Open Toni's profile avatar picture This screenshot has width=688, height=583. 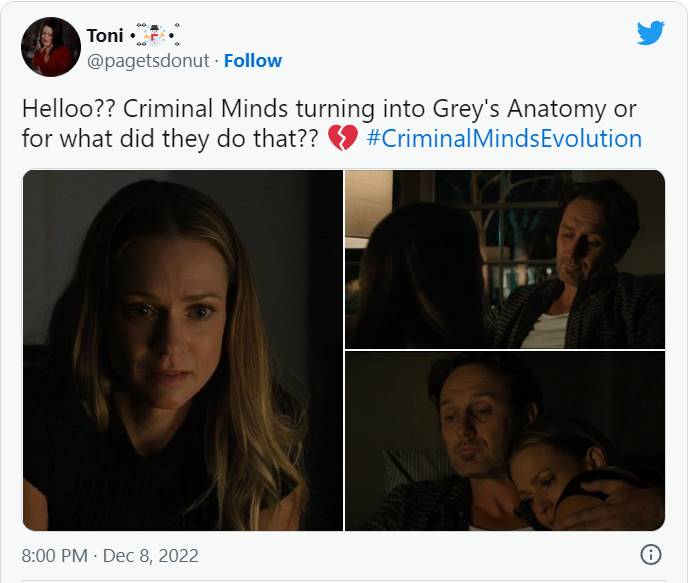click(51, 47)
